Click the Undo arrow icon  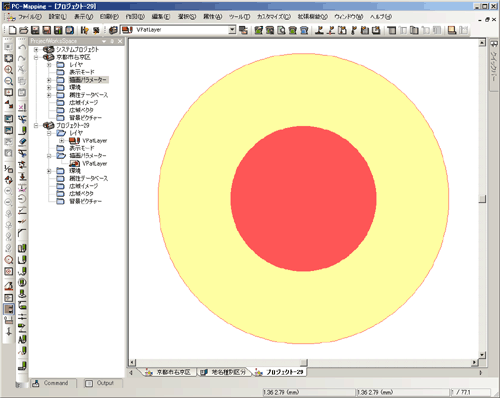[22, 47]
